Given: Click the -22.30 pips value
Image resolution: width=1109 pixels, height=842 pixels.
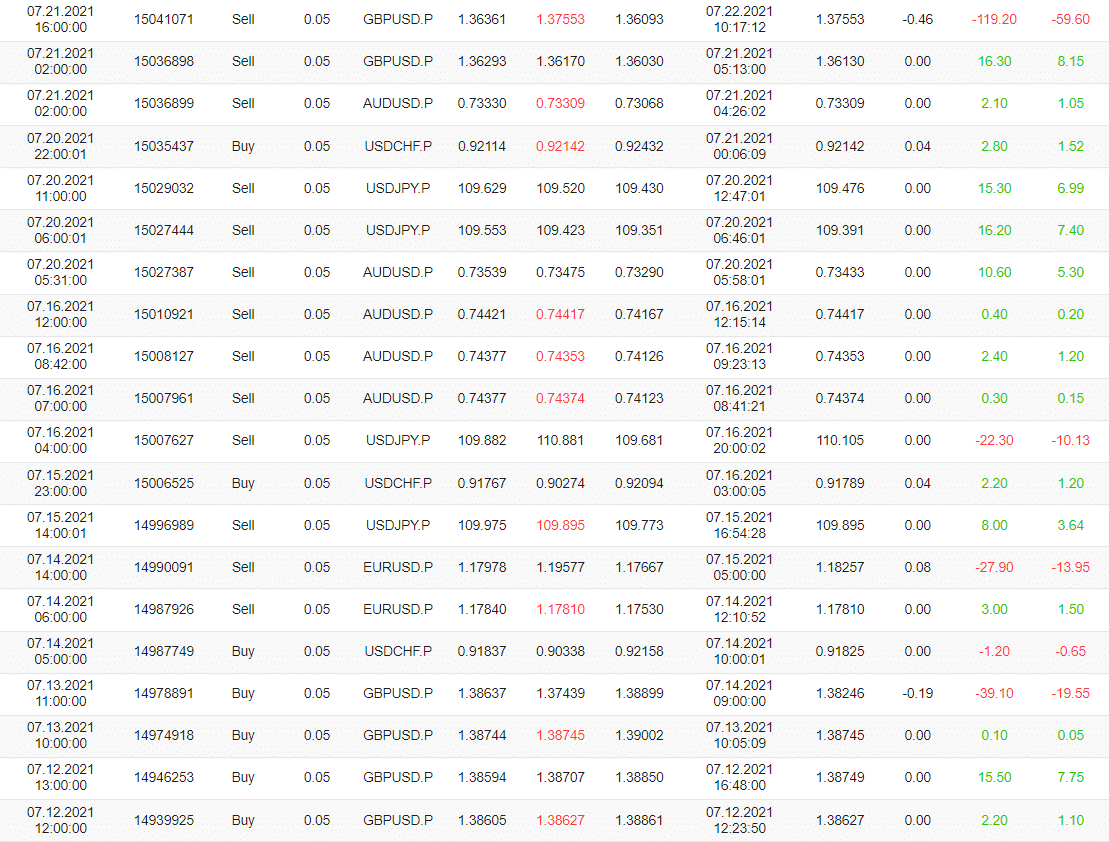Looking at the screenshot, I should [x=994, y=440].
